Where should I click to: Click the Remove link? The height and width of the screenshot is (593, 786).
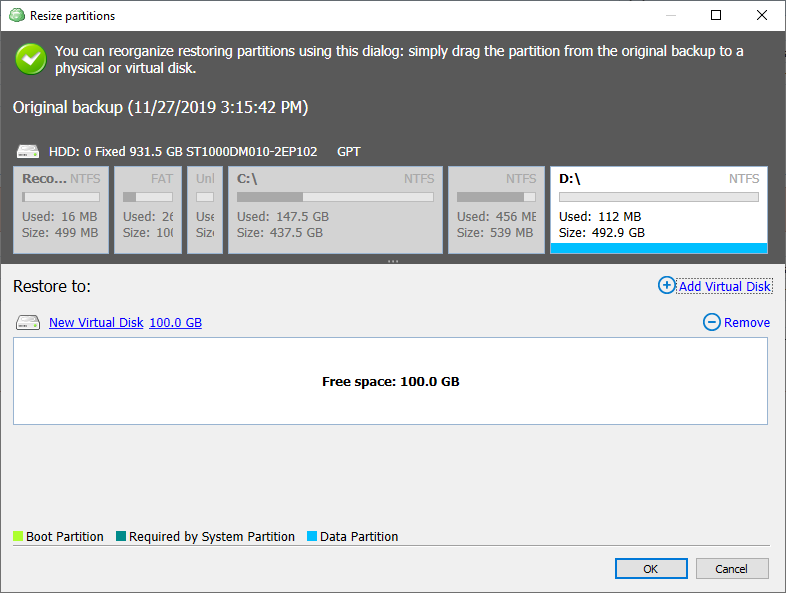coord(747,323)
